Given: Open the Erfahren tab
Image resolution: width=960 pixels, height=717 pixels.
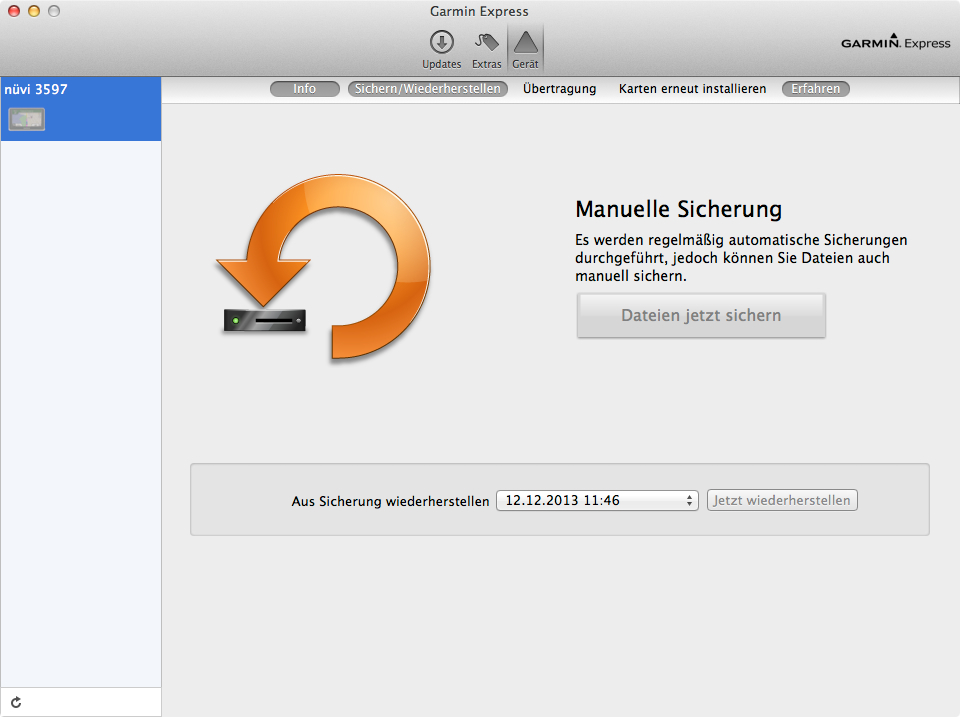Looking at the screenshot, I should click(x=815, y=89).
